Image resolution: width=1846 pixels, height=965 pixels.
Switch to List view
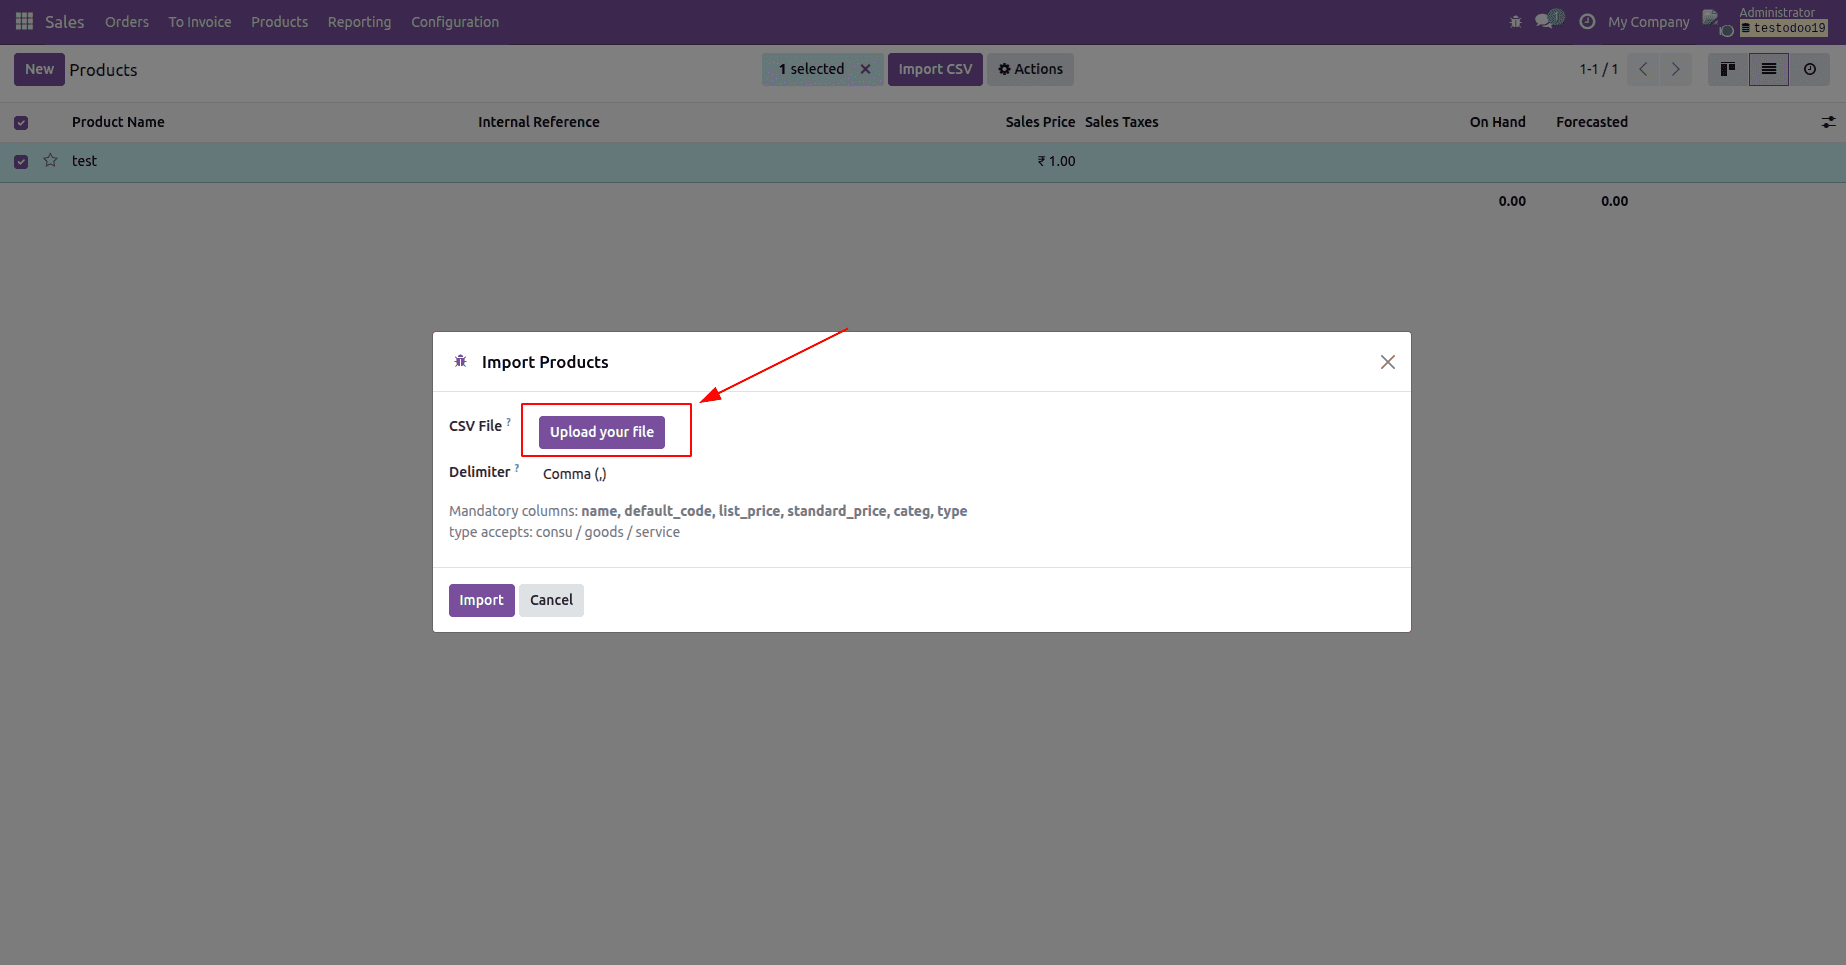point(1769,69)
